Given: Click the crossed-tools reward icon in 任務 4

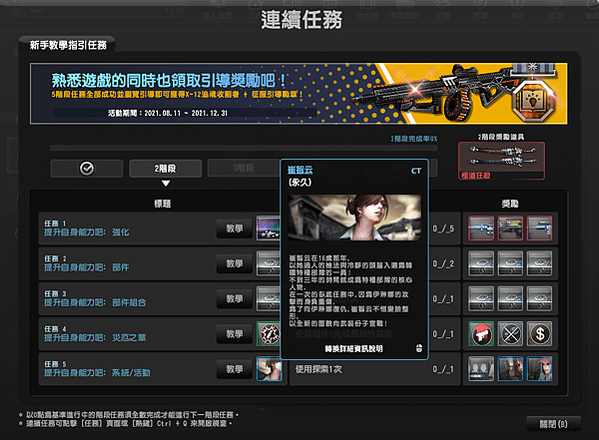Looking at the screenshot, I should (510, 333).
